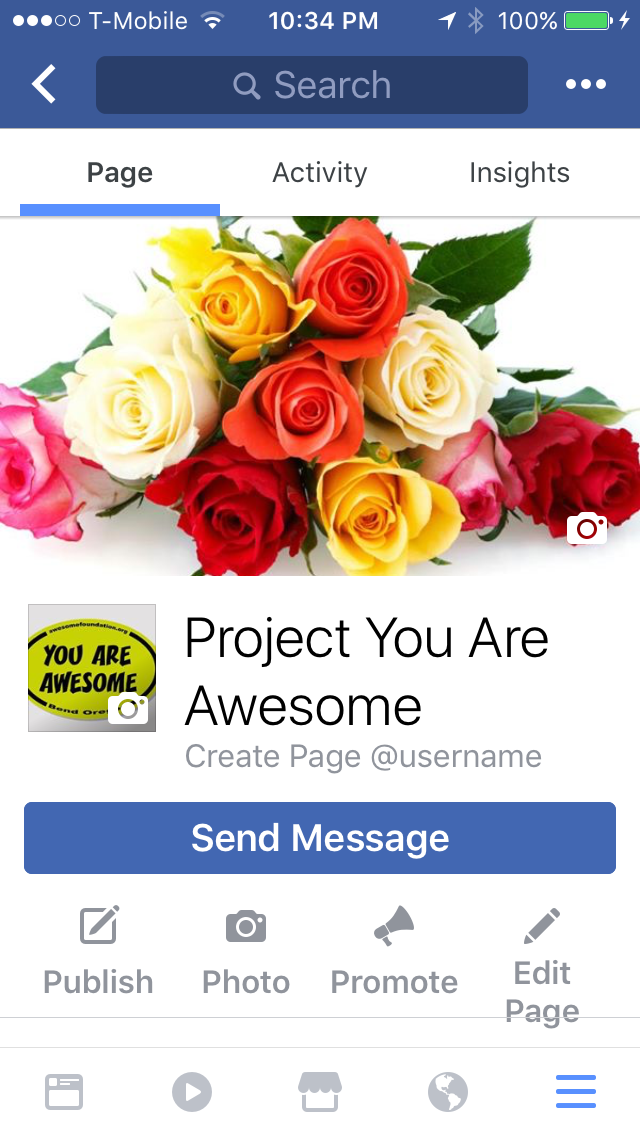The height and width of the screenshot is (1136, 640).
Task: Open the hamburger menu icon
Action: (576, 1092)
